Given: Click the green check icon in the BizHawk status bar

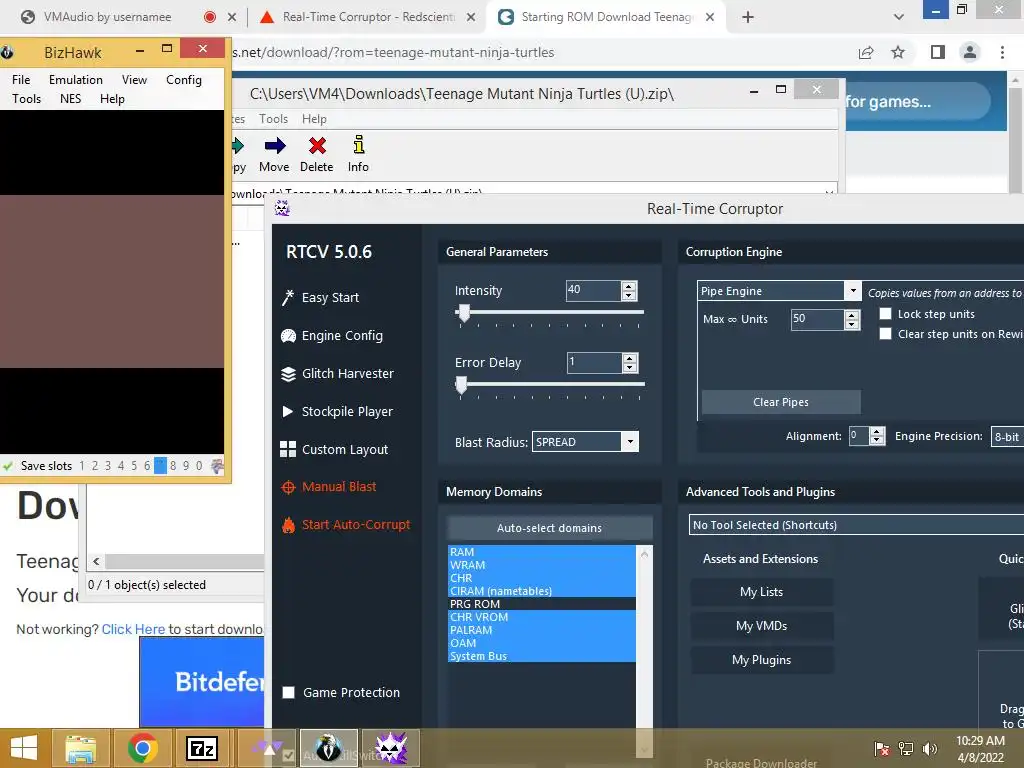Looking at the screenshot, I should [8, 466].
